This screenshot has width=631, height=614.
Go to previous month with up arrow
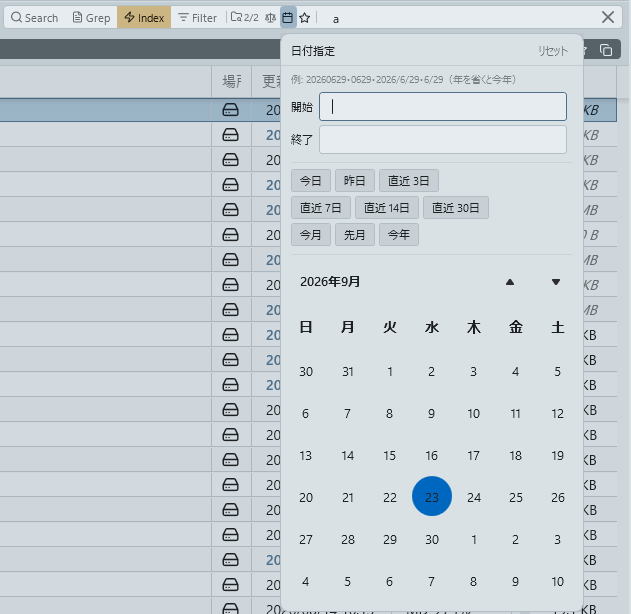click(x=510, y=282)
